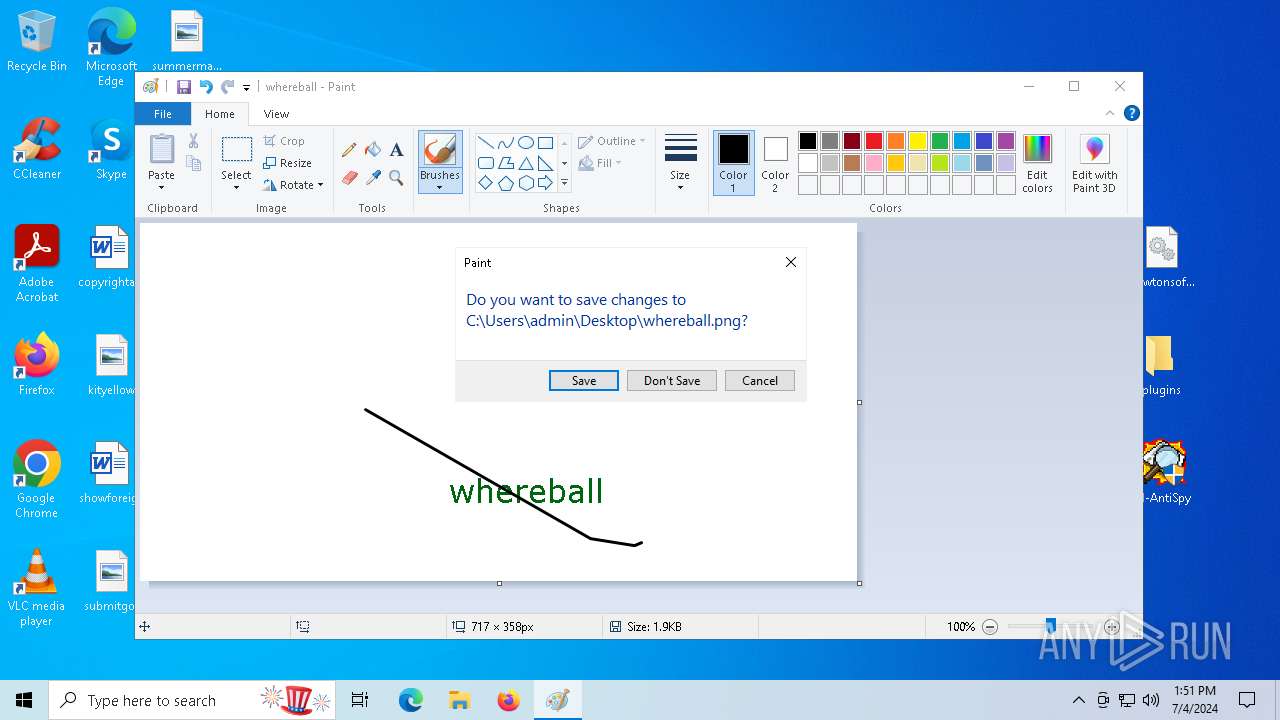Select the Text tool
Image resolution: width=1280 pixels, height=720 pixels.
click(396, 150)
